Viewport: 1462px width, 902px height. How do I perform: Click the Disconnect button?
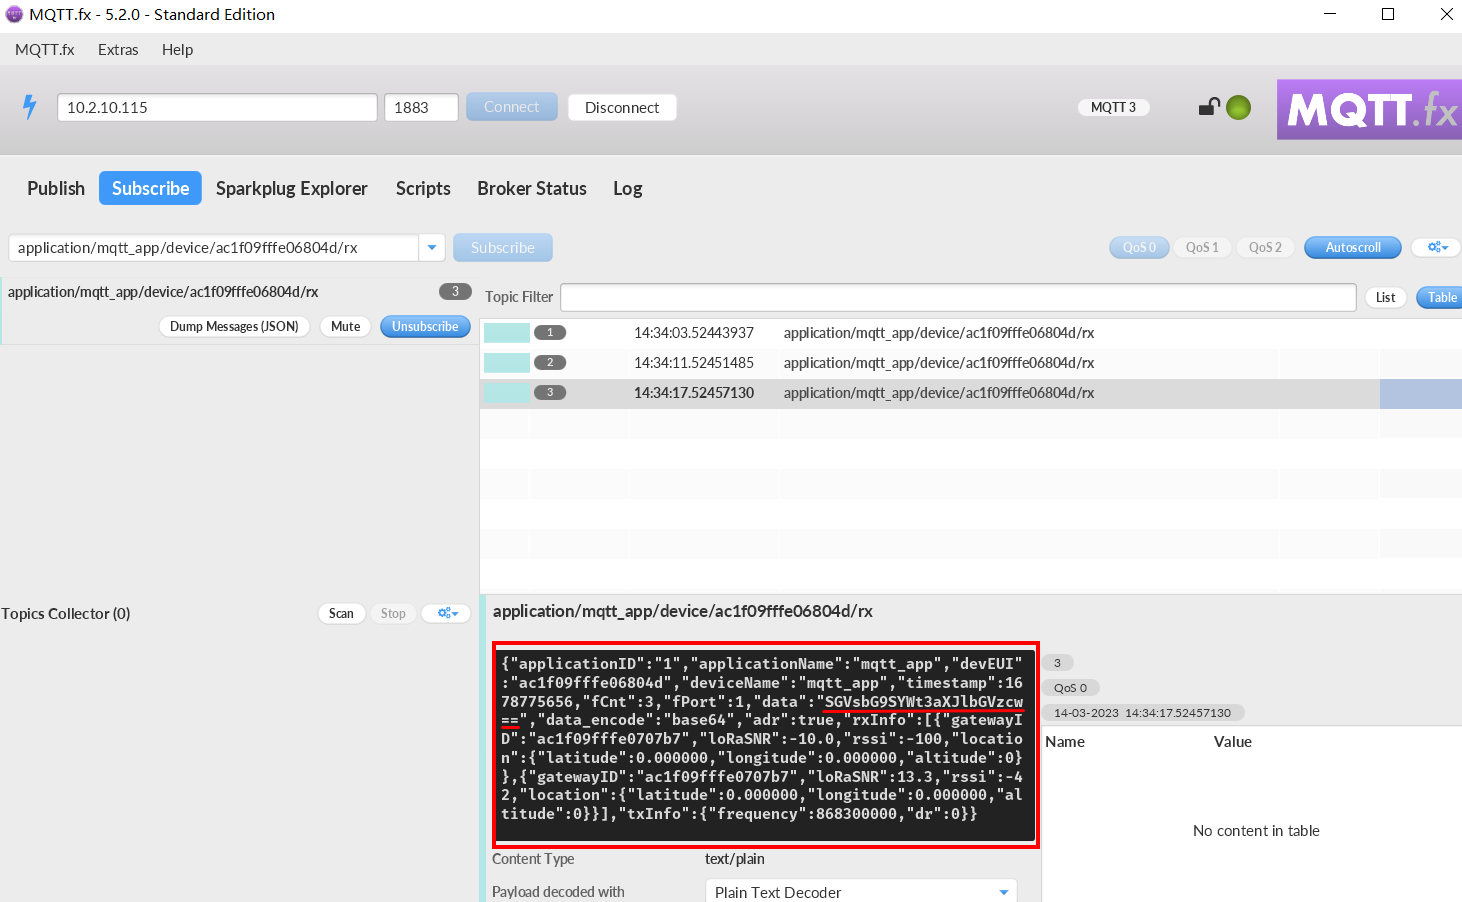click(x=622, y=107)
